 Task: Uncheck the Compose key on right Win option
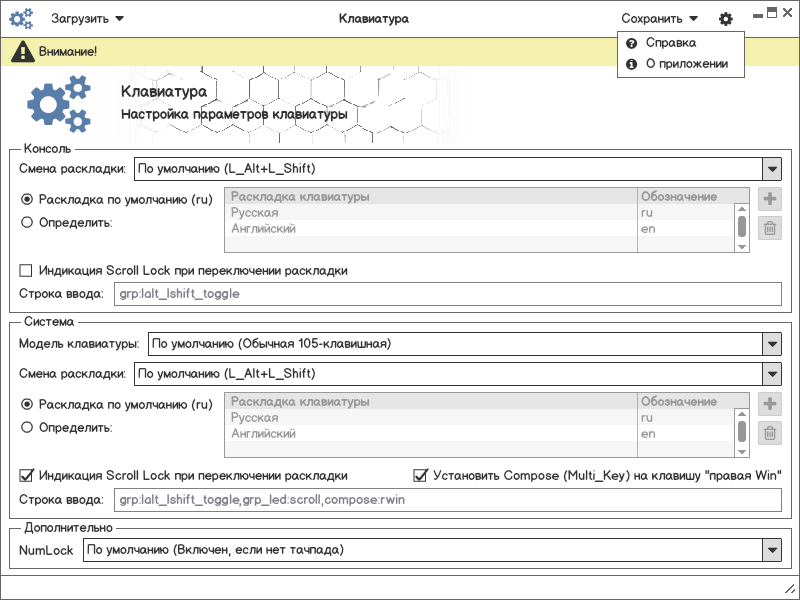[421, 476]
